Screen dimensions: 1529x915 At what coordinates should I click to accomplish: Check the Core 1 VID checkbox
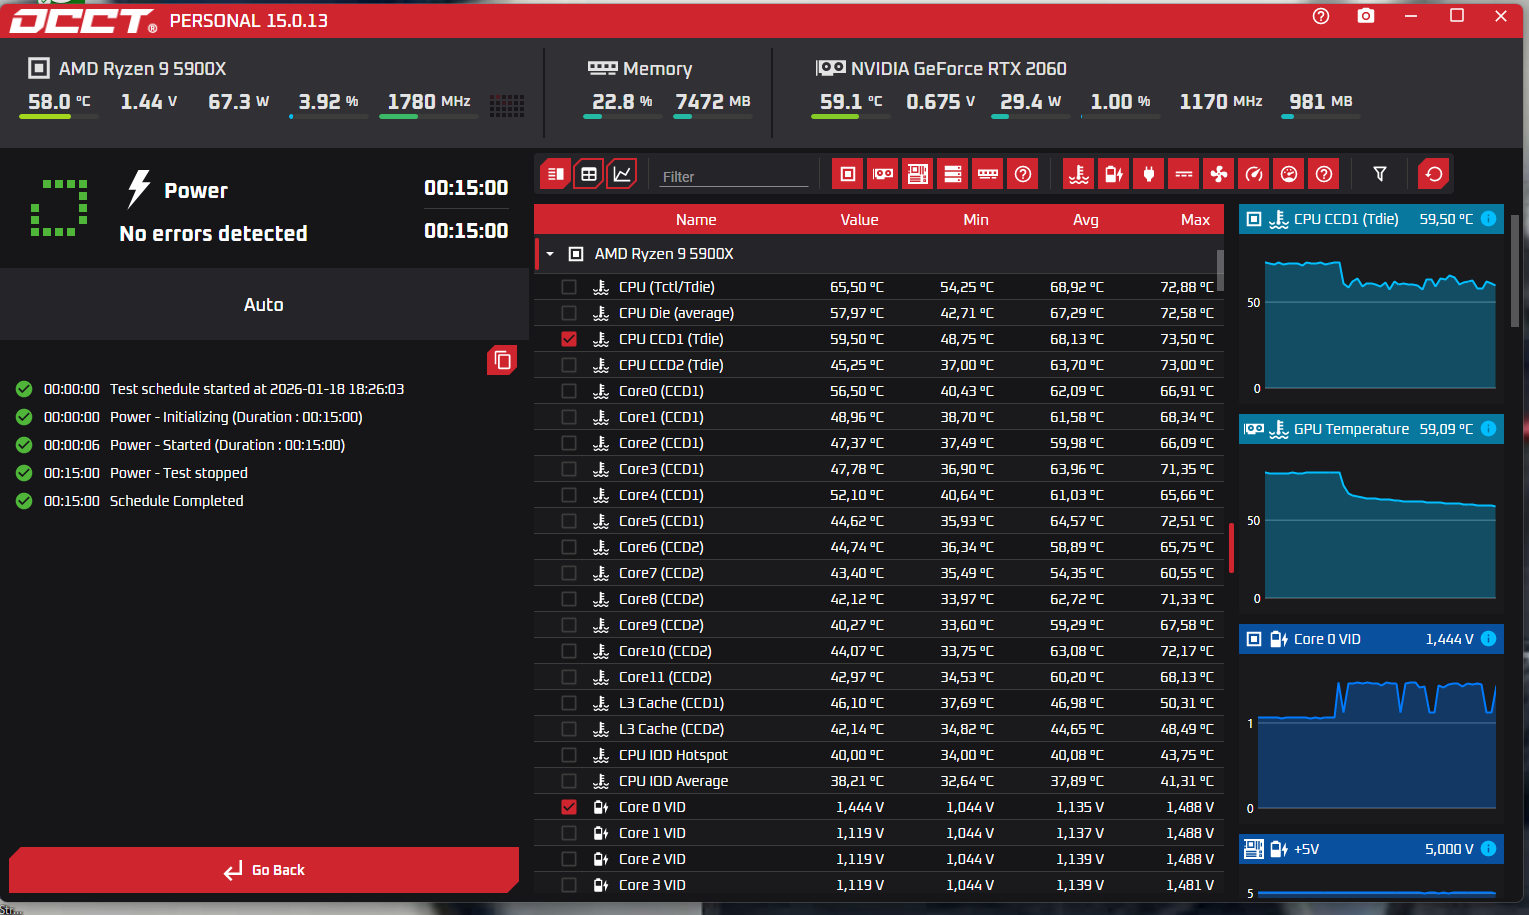[569, 833]
